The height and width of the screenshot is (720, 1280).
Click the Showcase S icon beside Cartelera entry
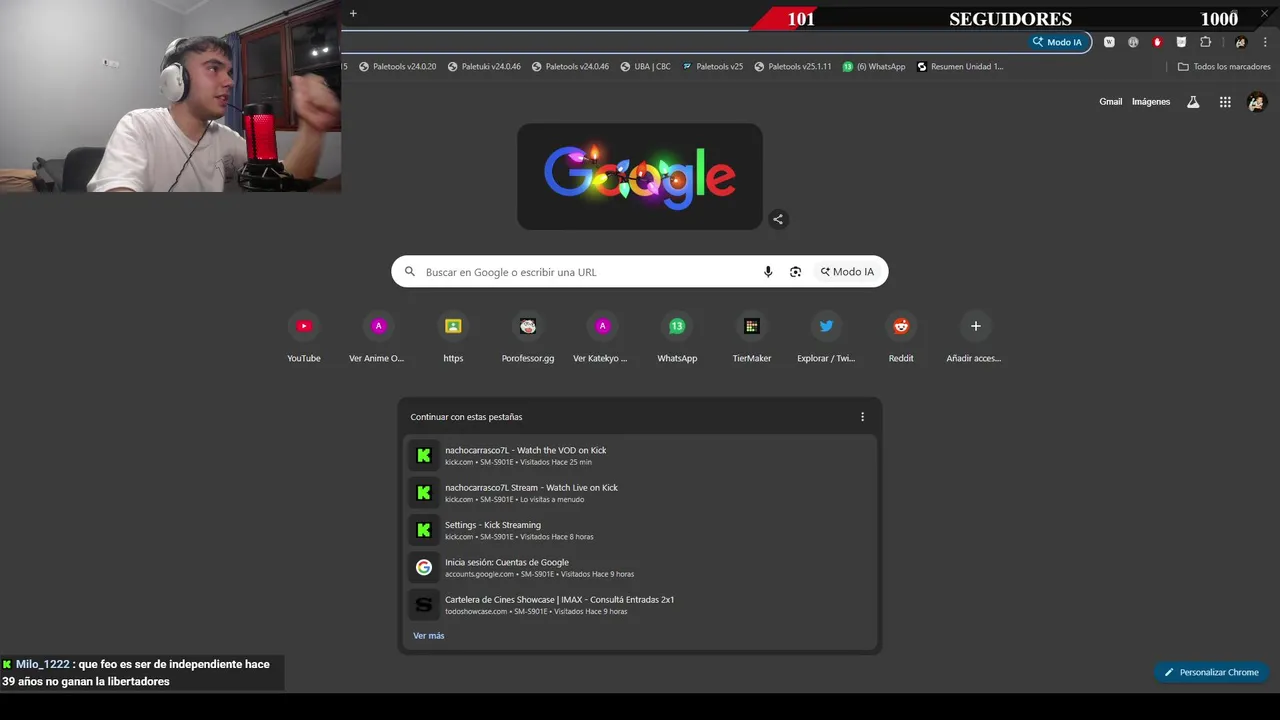pyautogui.click(x=424, y=605)
